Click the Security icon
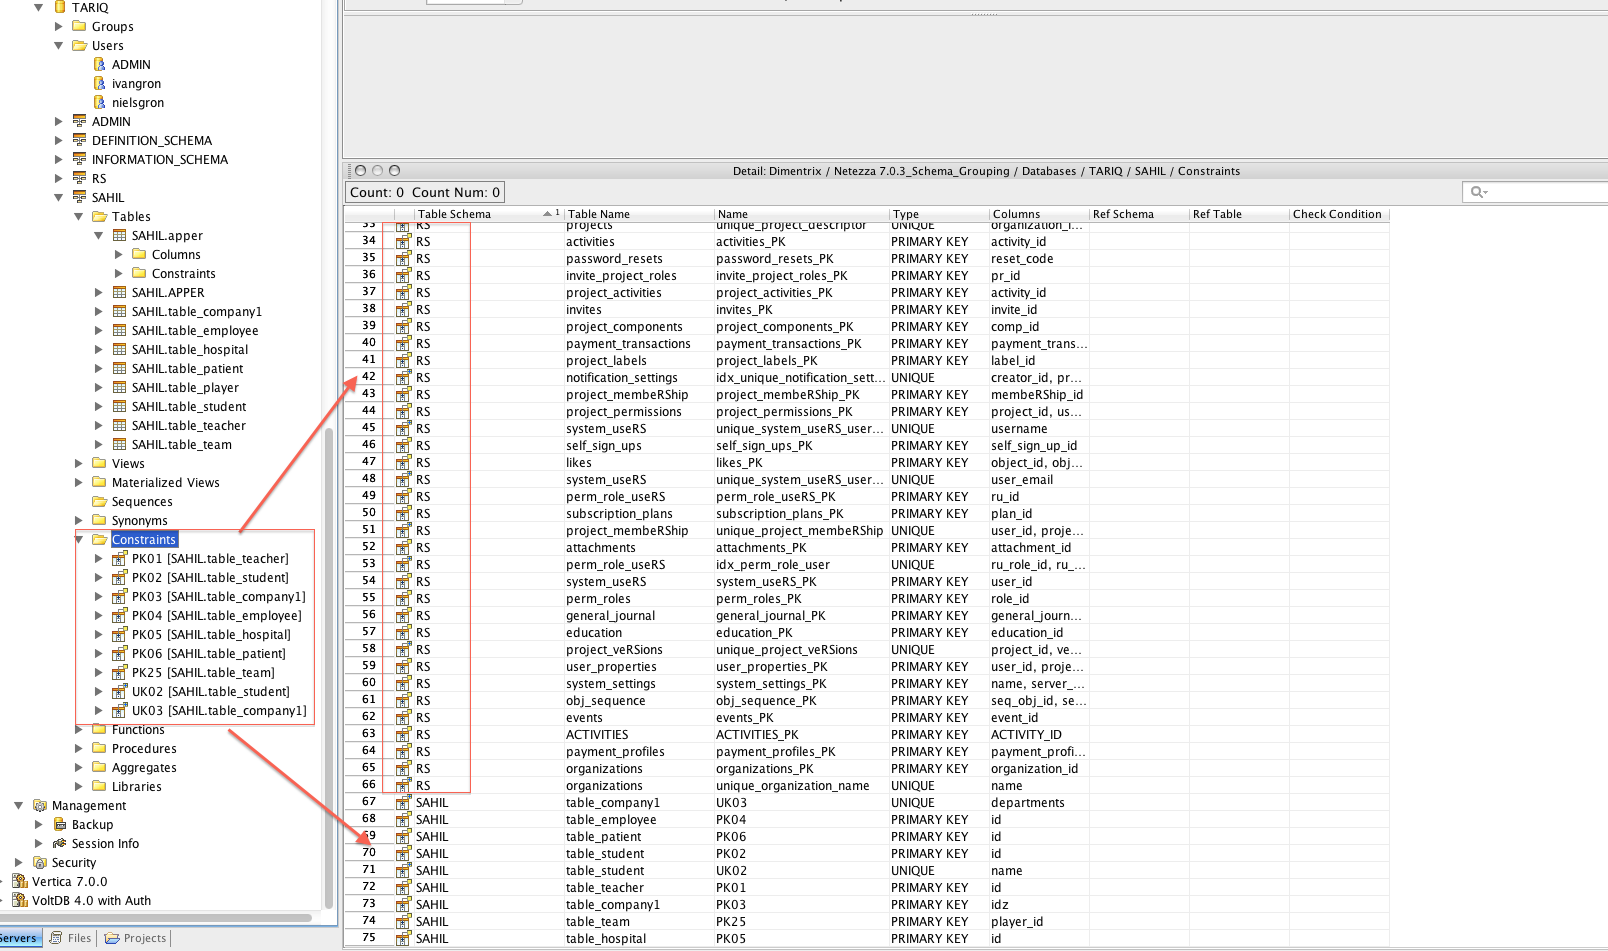 pyautogui.click(x=40, y=862)
